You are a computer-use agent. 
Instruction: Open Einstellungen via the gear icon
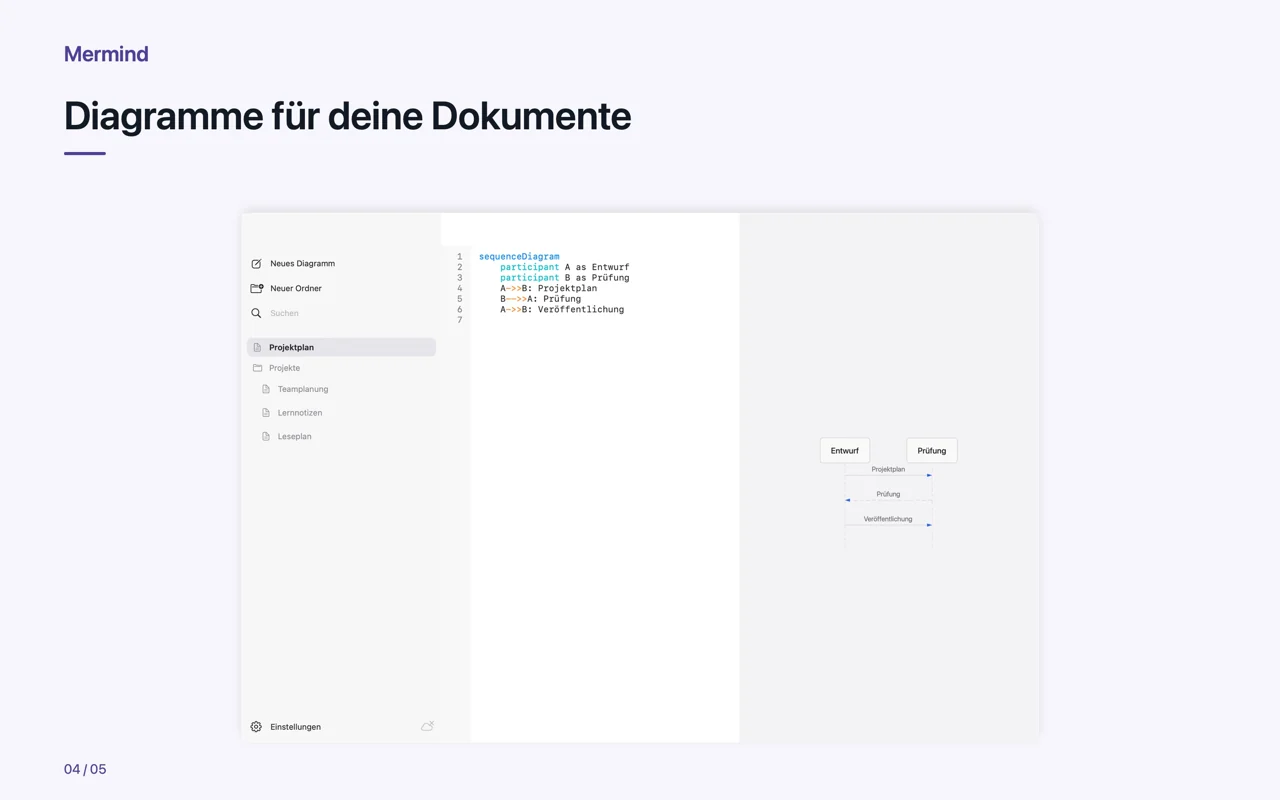click(x=256, y=727)
